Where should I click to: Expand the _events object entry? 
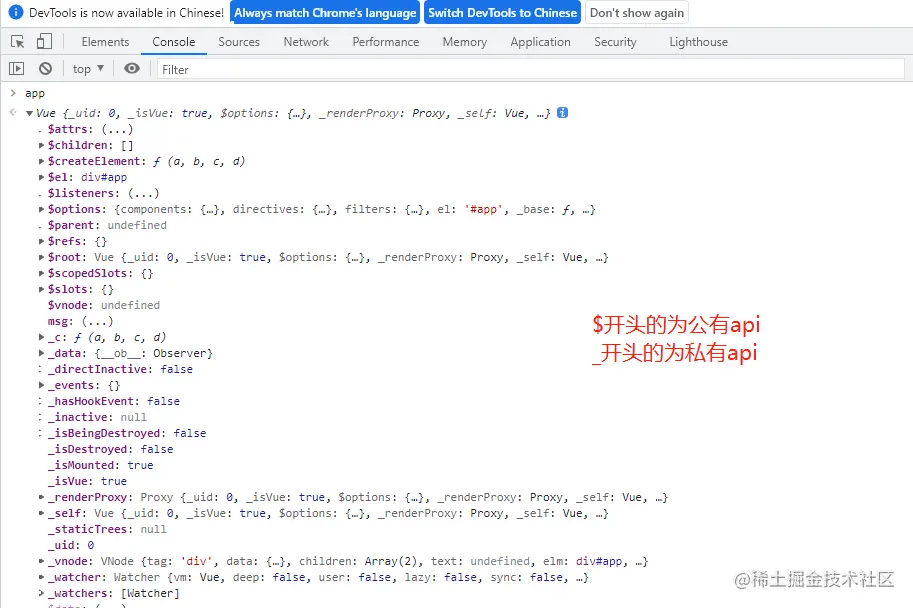click(x=41, y=385)
